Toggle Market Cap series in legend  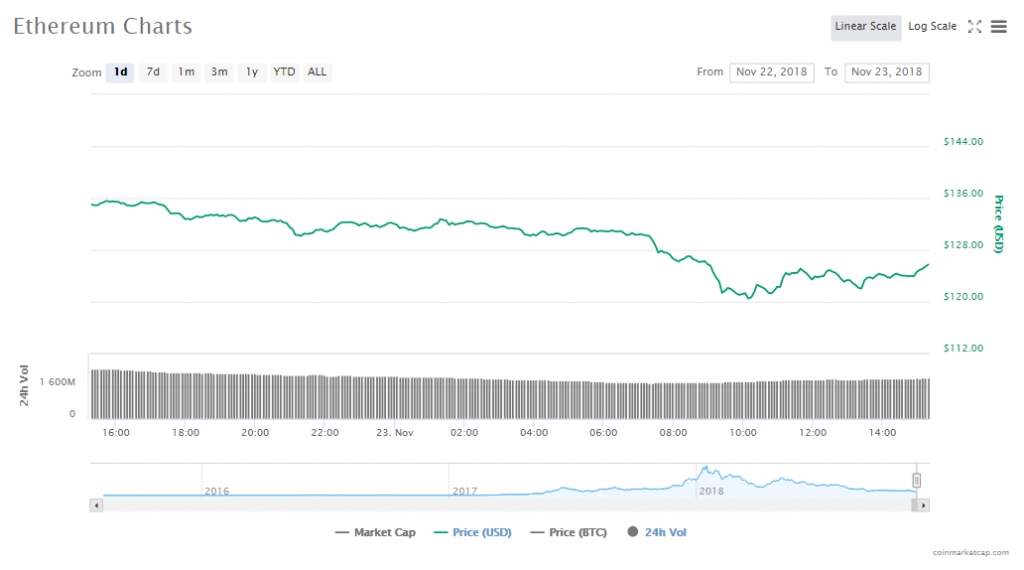point(376,533)
